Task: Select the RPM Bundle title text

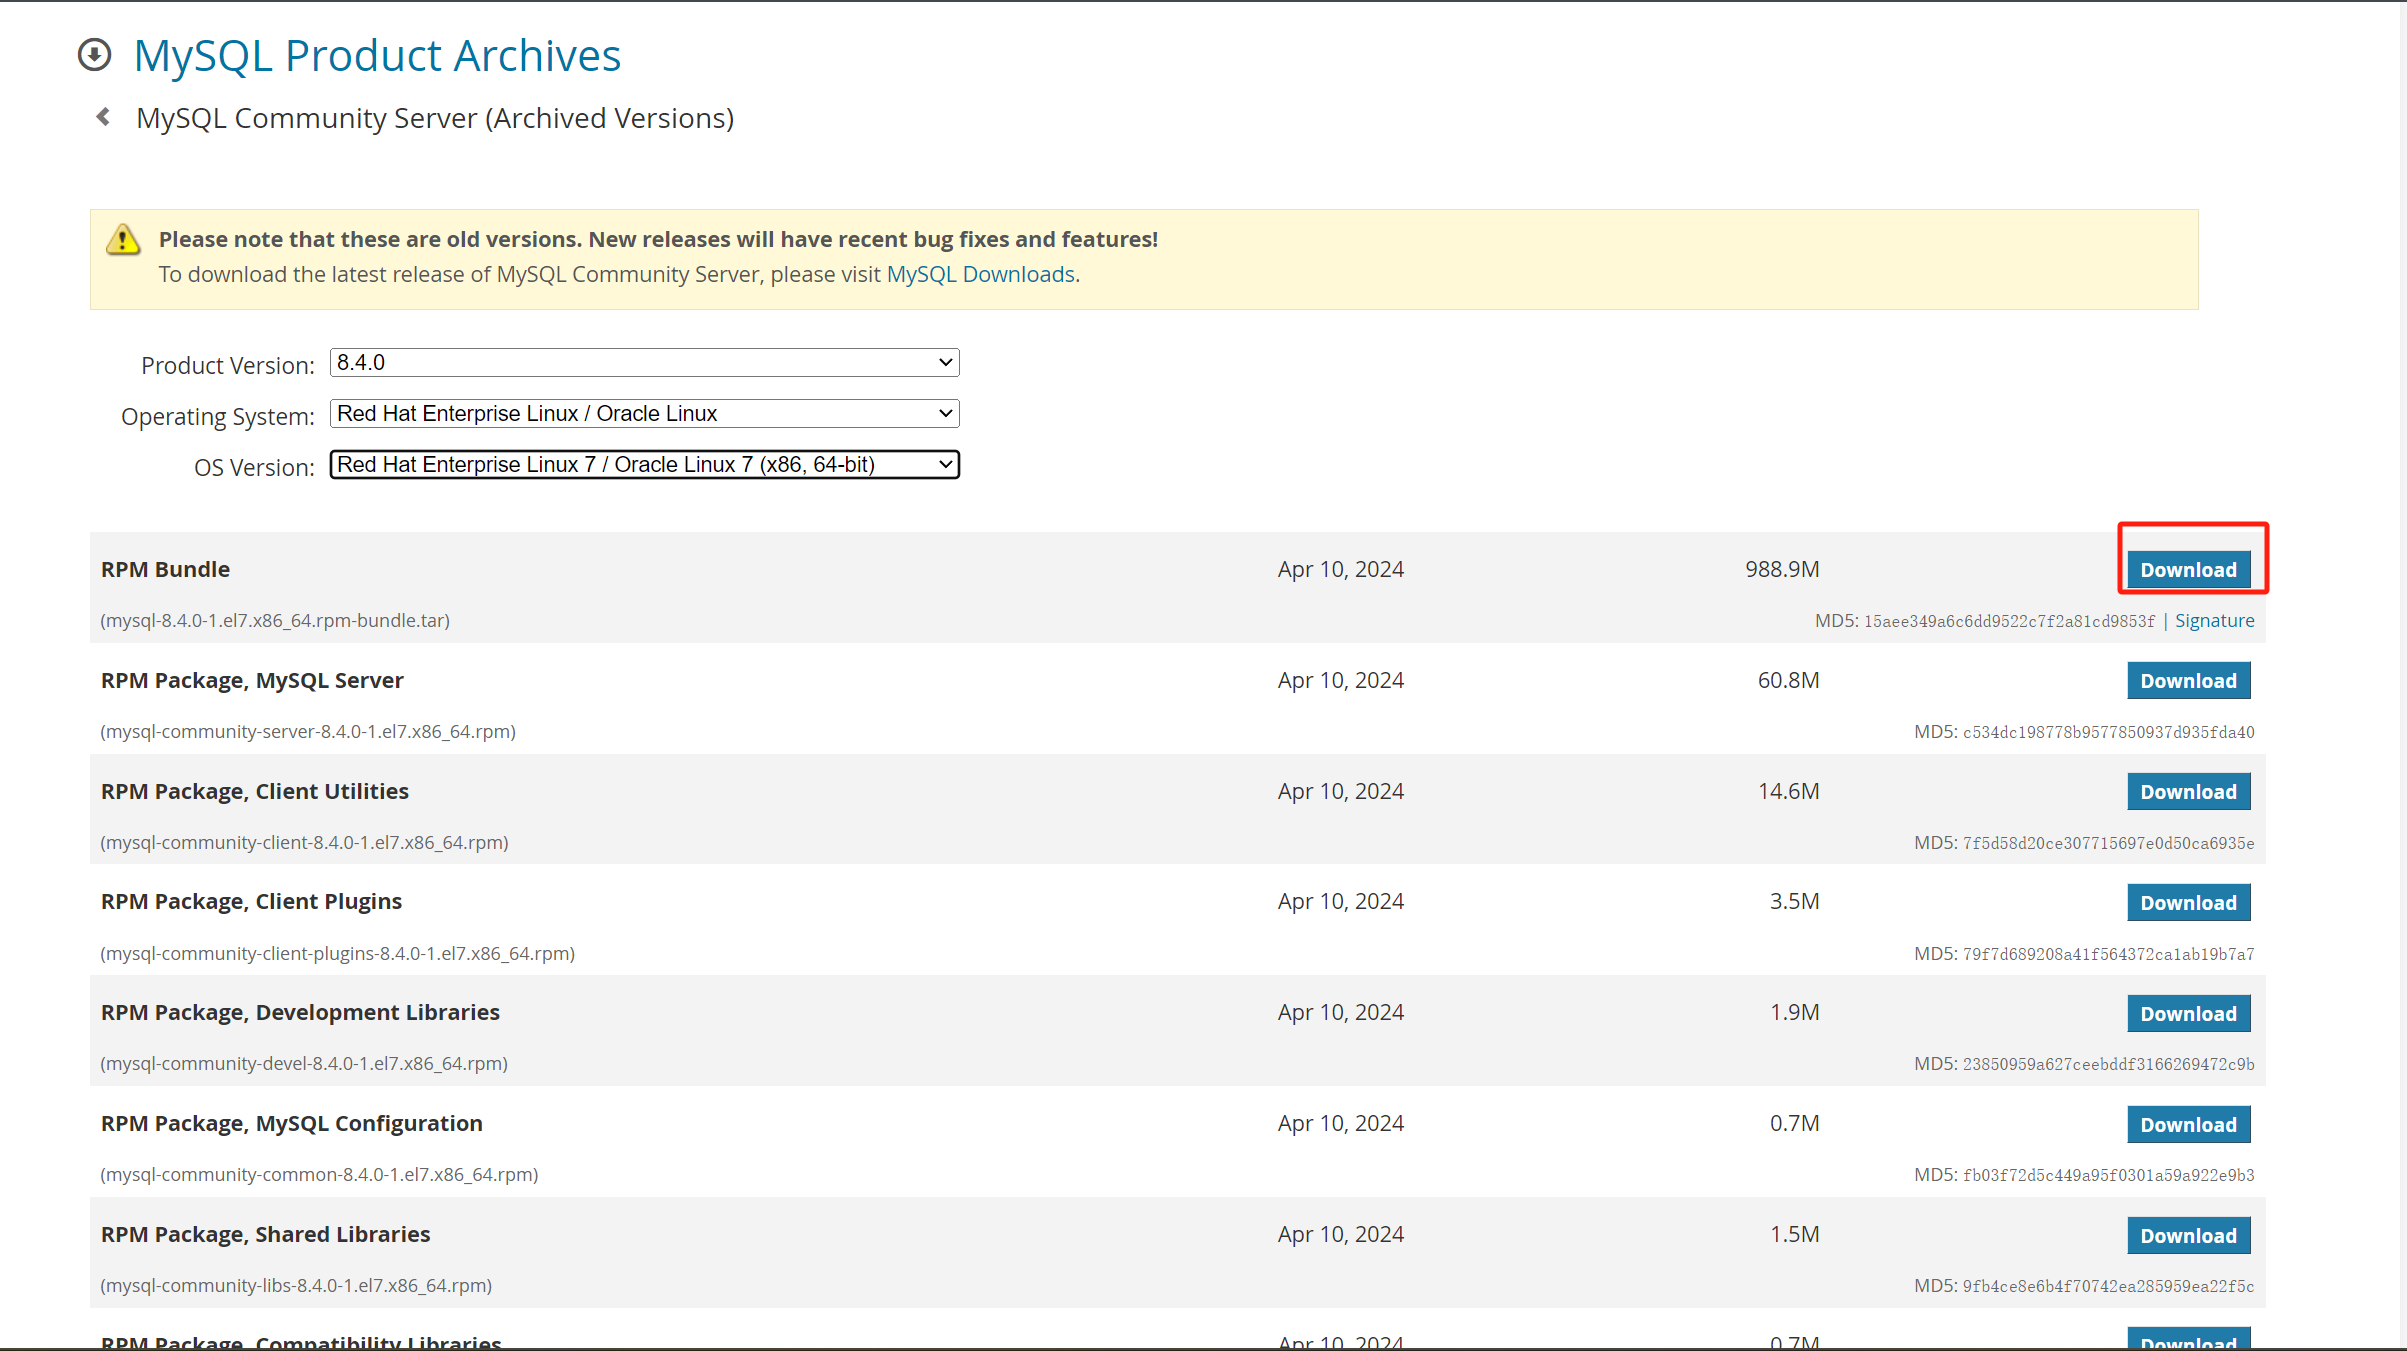Action: 165,569
